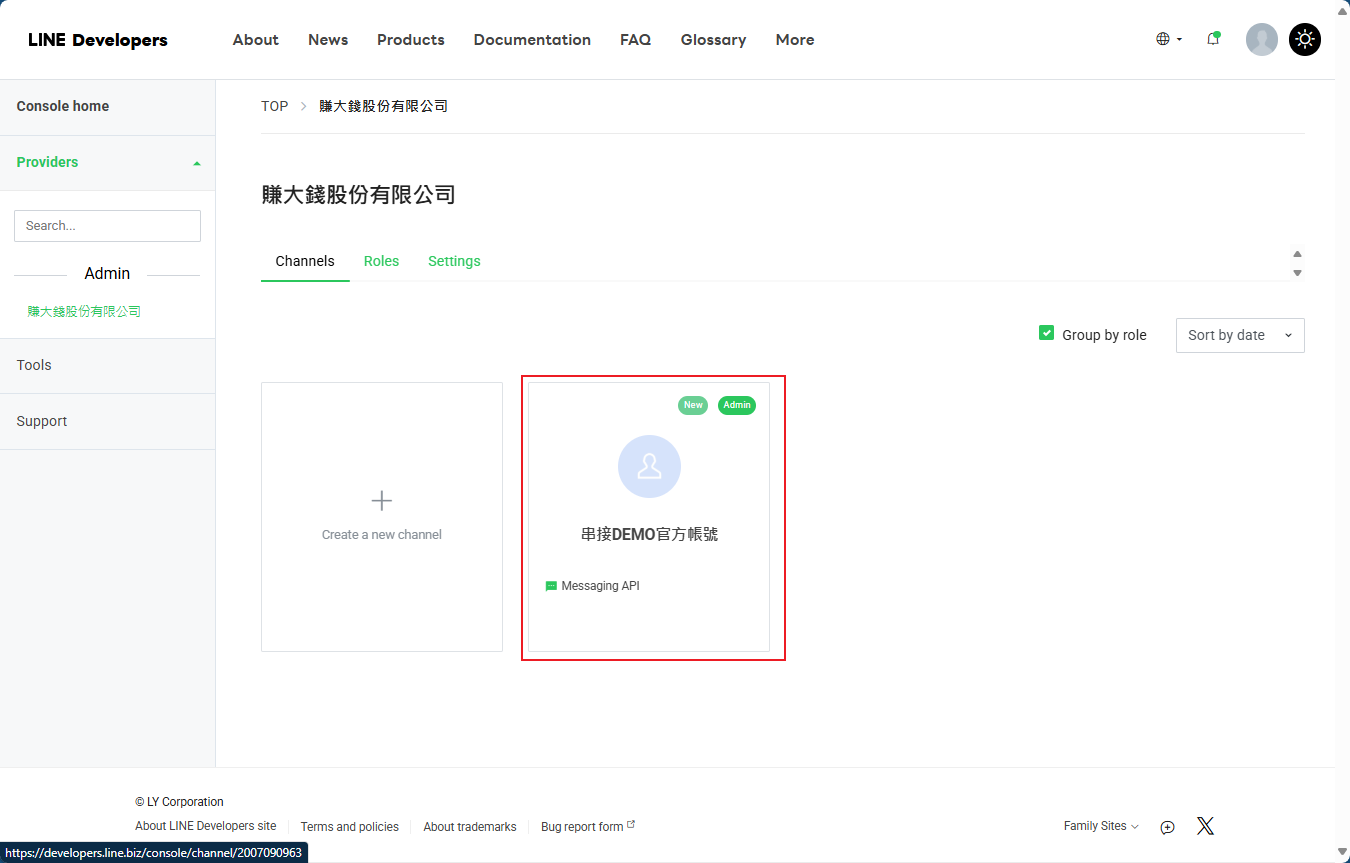Open the About menu
Screen dimensions: 1350x863
256,40
